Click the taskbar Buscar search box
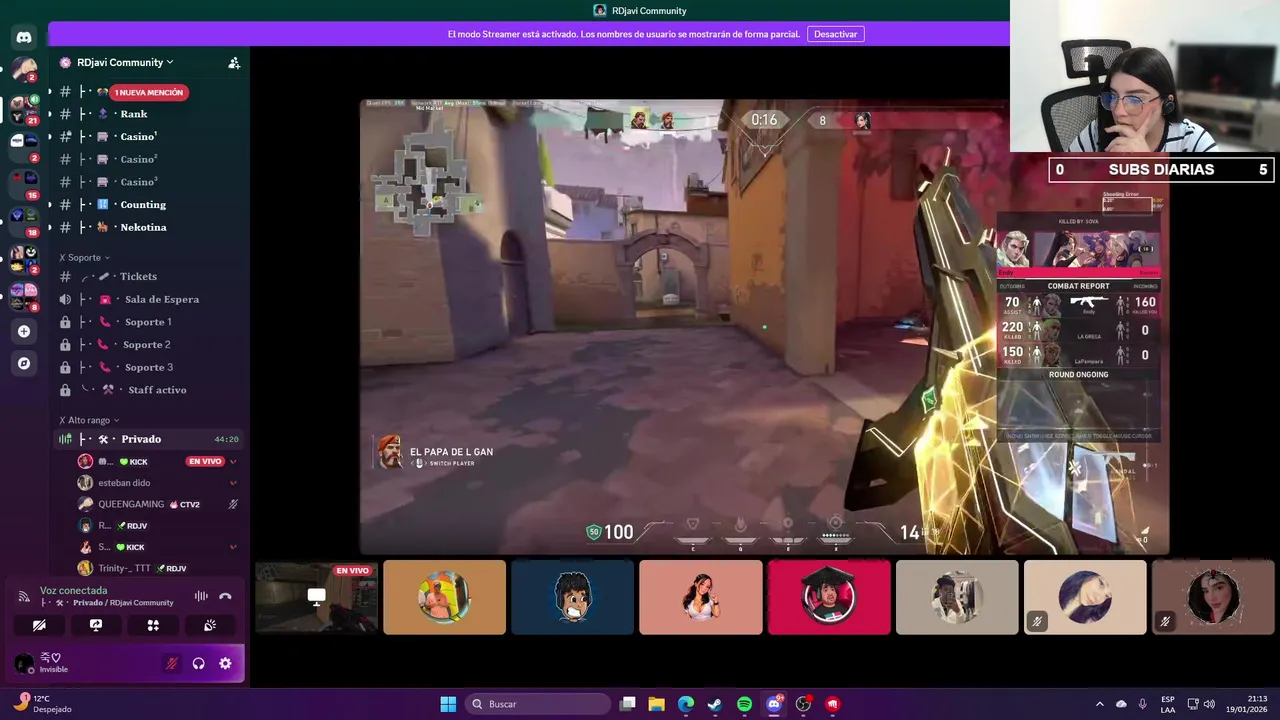This screenshot has height=720, width=1280. click(538, 704)
